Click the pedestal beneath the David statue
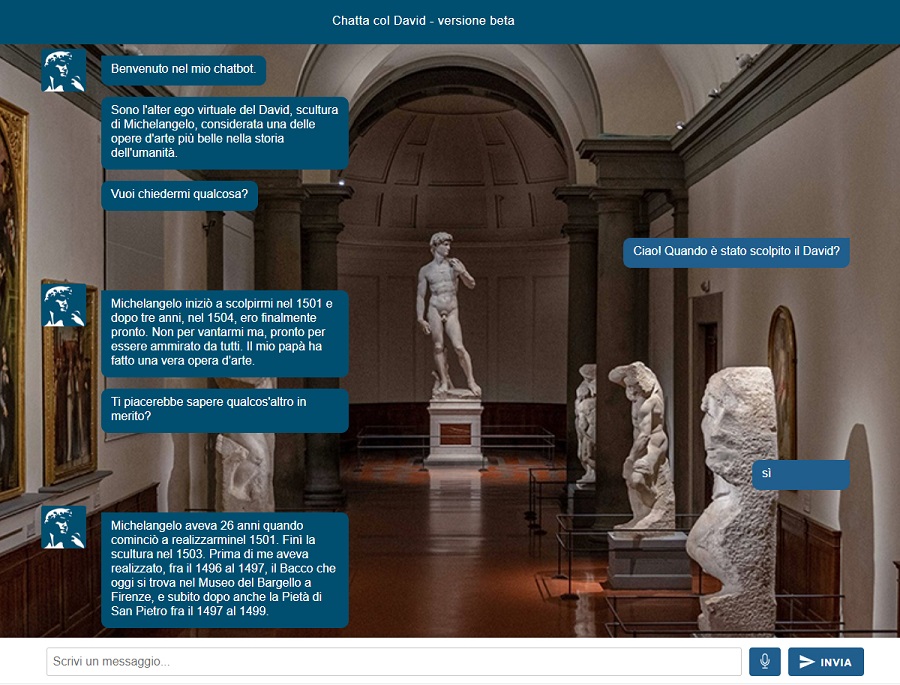The width and height of the screenshot is (900, 685). click(x=455, y=430)
